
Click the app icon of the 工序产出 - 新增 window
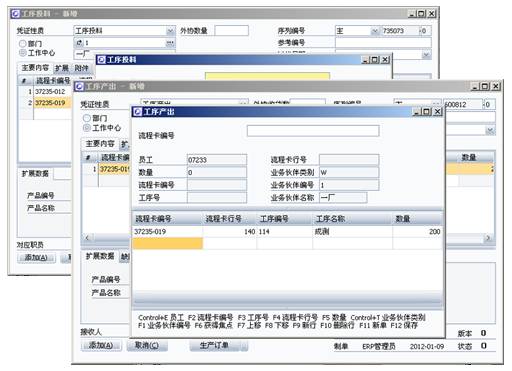pyautogui.click(x=79, y=87)
